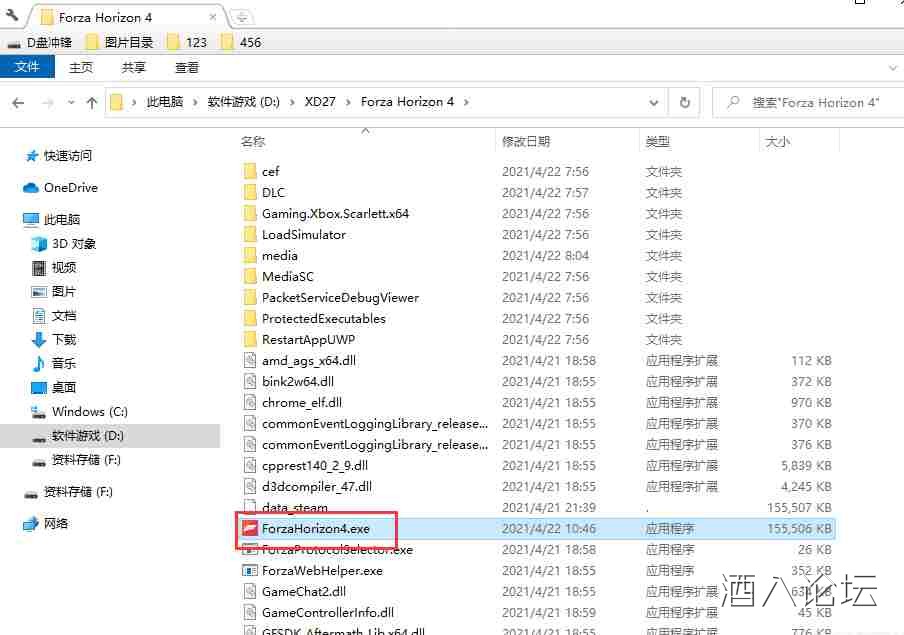Screen dimensions: 904x635
Task: Click the chrome_elf.dll file icon
Action: point(250,403)
